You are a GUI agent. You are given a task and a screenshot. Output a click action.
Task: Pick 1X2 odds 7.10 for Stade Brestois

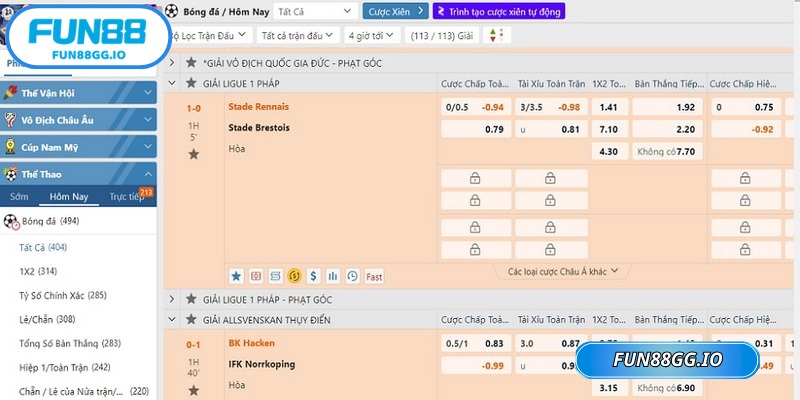pos(609,129)
